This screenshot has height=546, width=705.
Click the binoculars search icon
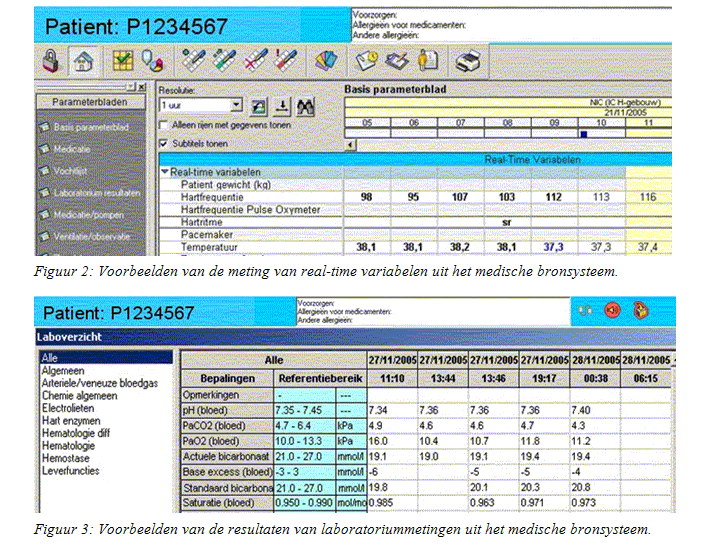[x=306, y=107]
